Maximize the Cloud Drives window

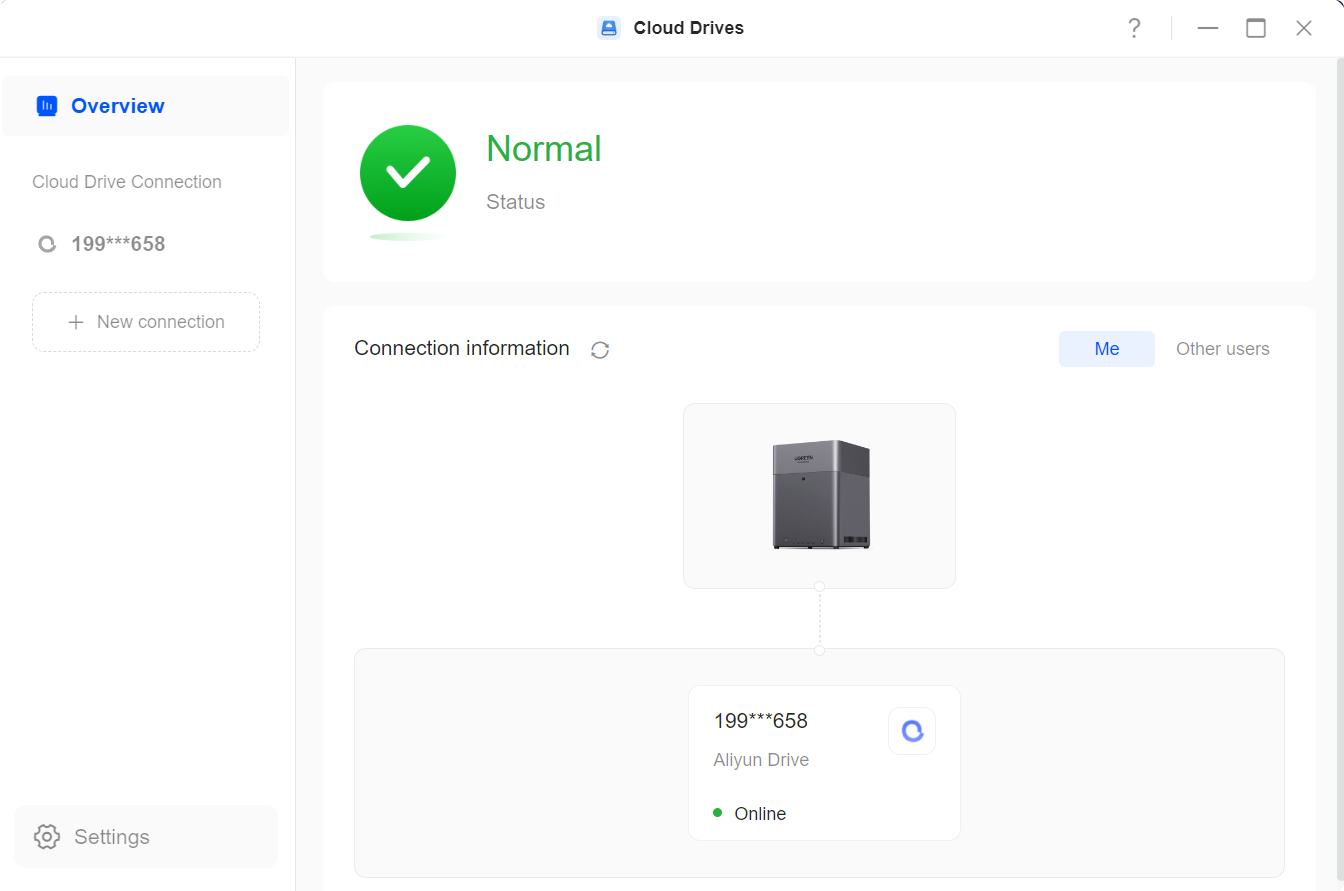(1256, 28)
